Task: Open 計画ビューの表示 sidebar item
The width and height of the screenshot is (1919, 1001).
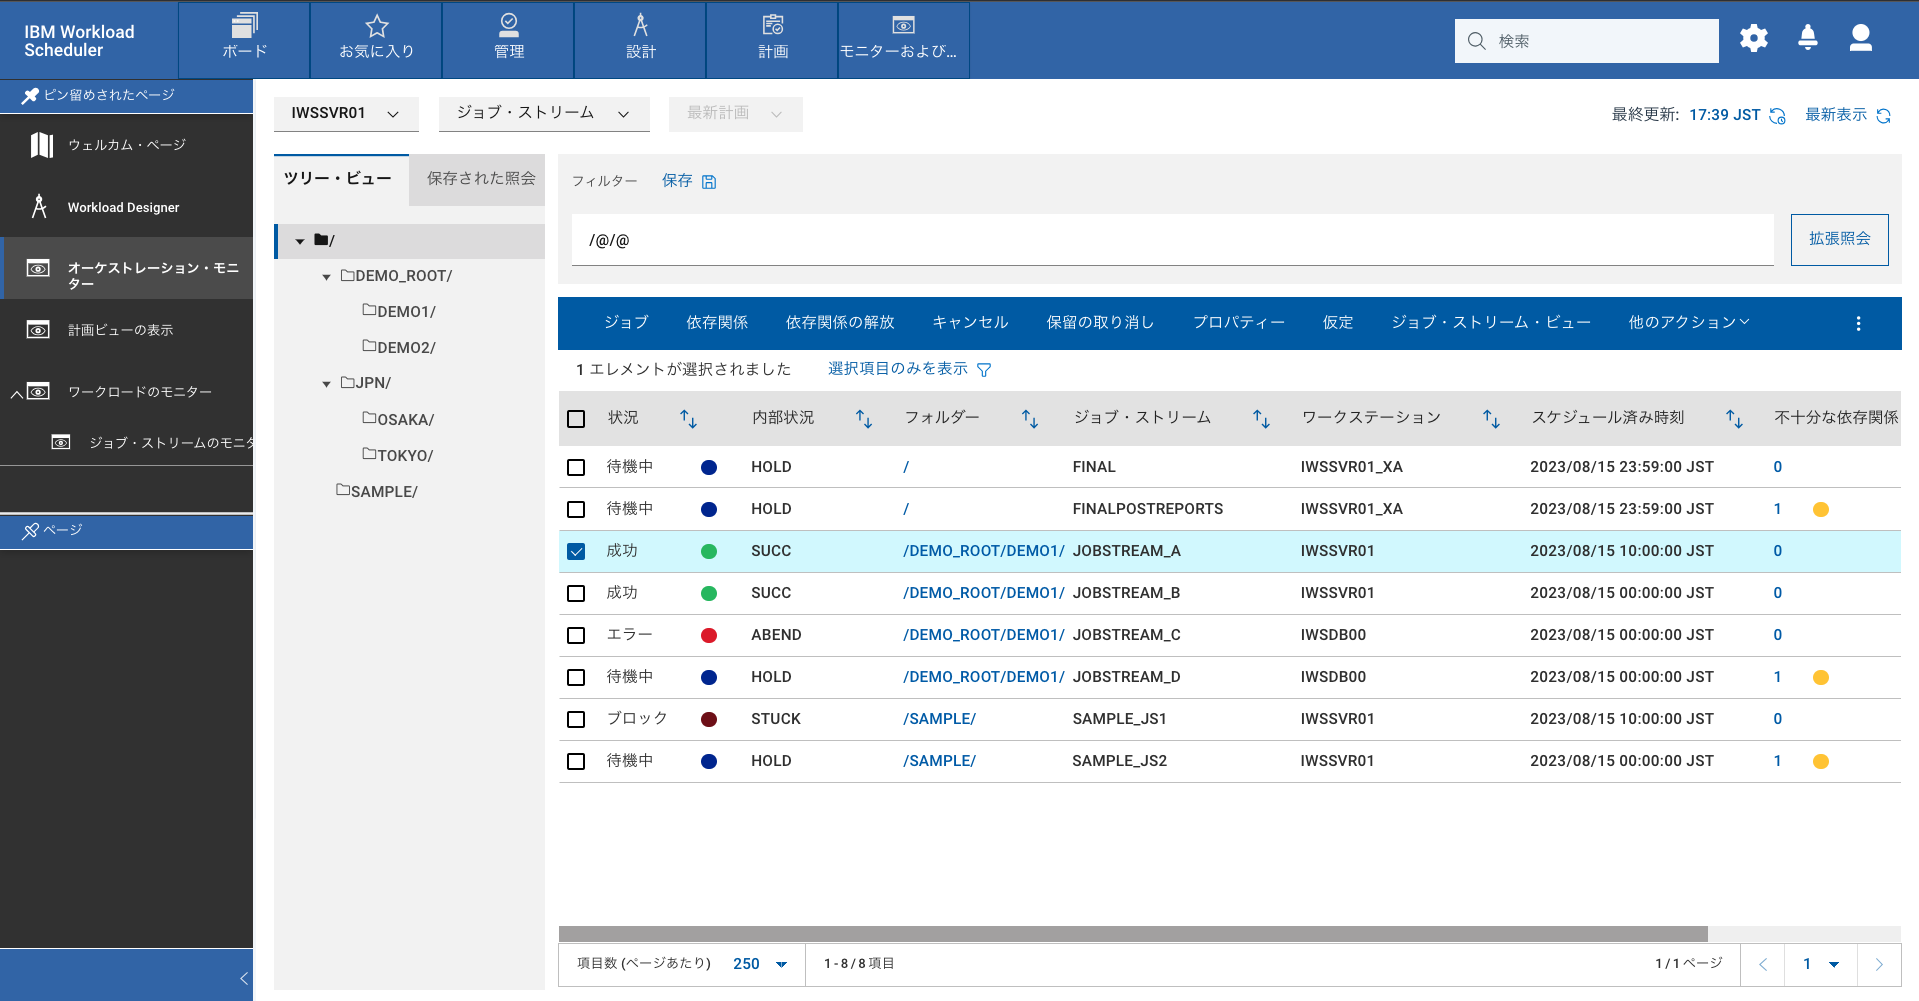Action: click(x=127, y=330)
